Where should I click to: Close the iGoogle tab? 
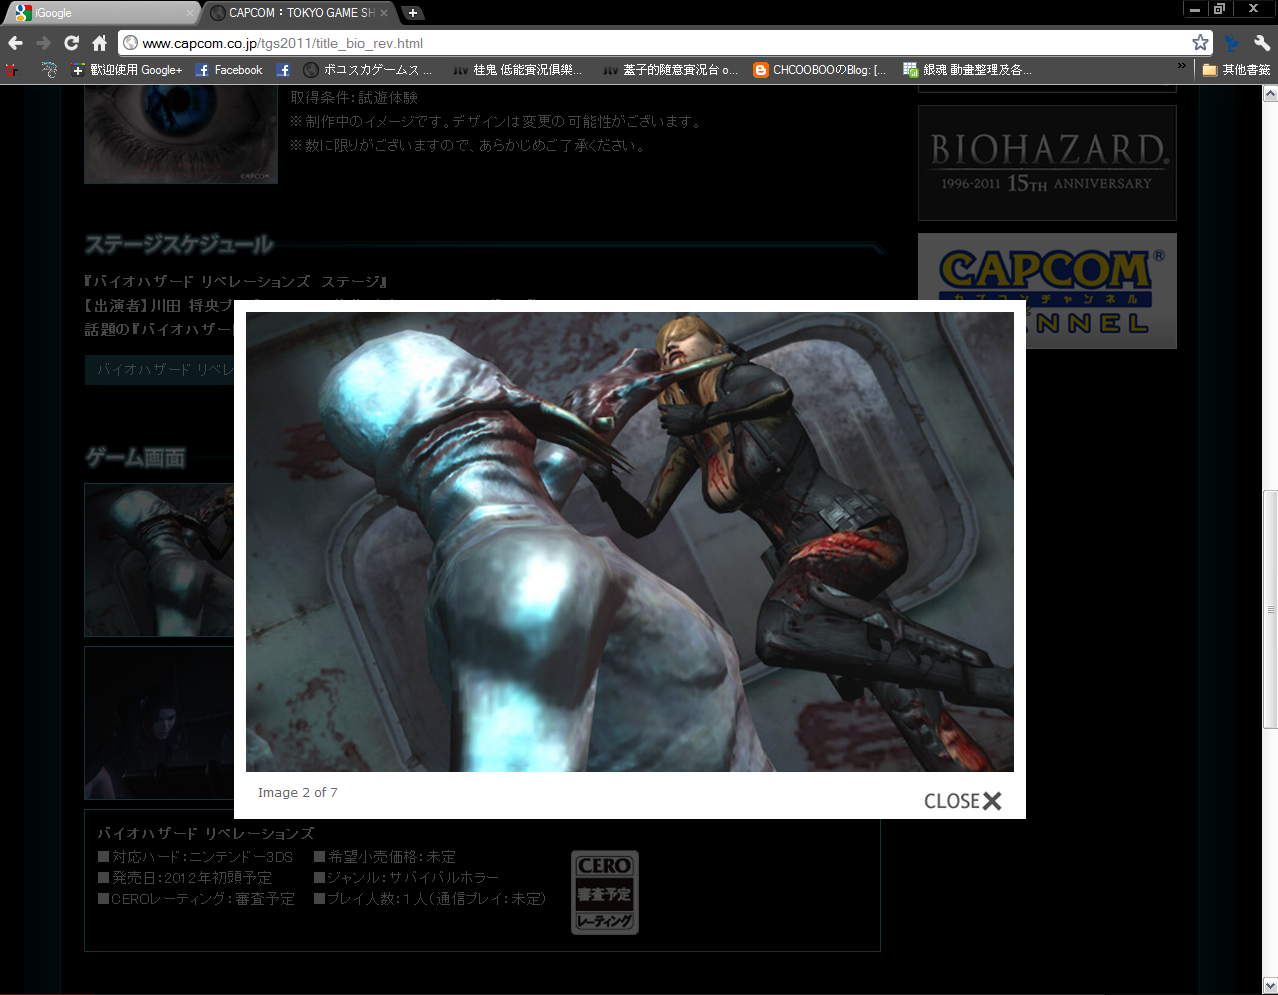tap(190, 13)
